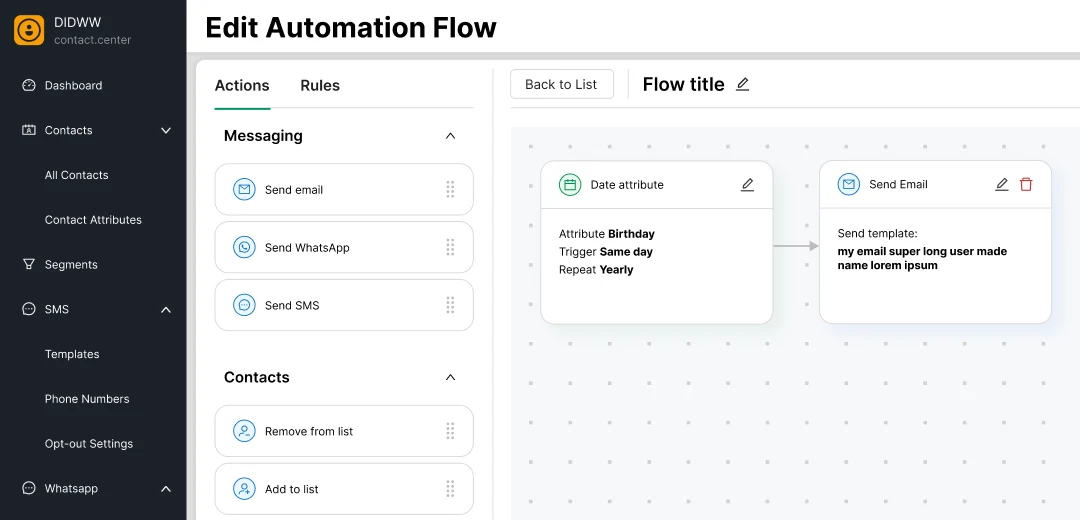Open Dashboard from the sidebar

pyautogui.click(x=73, y=86)
